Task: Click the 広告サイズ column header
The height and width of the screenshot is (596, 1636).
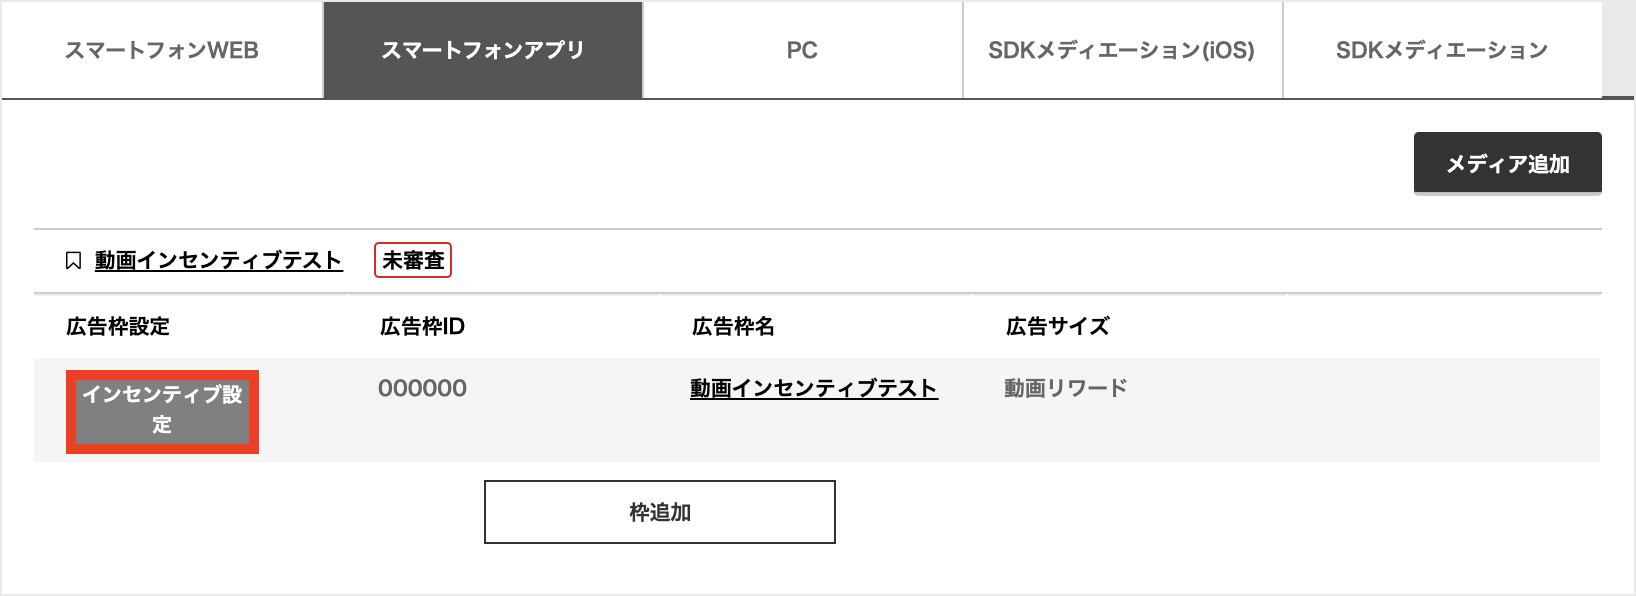Action: click(x=1057, y=326)
